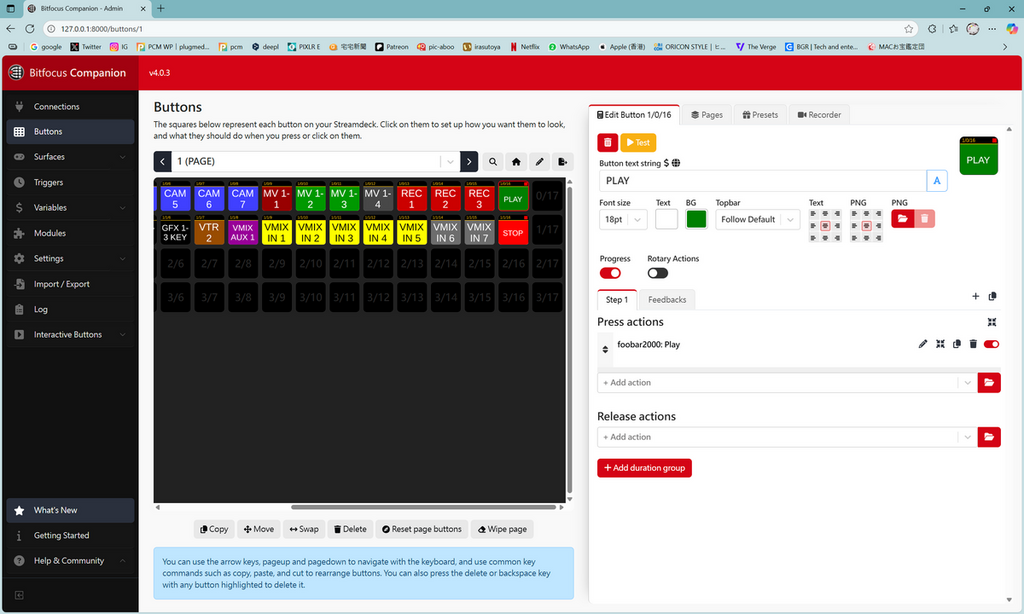Go to previous page arrow

[163, 161]
